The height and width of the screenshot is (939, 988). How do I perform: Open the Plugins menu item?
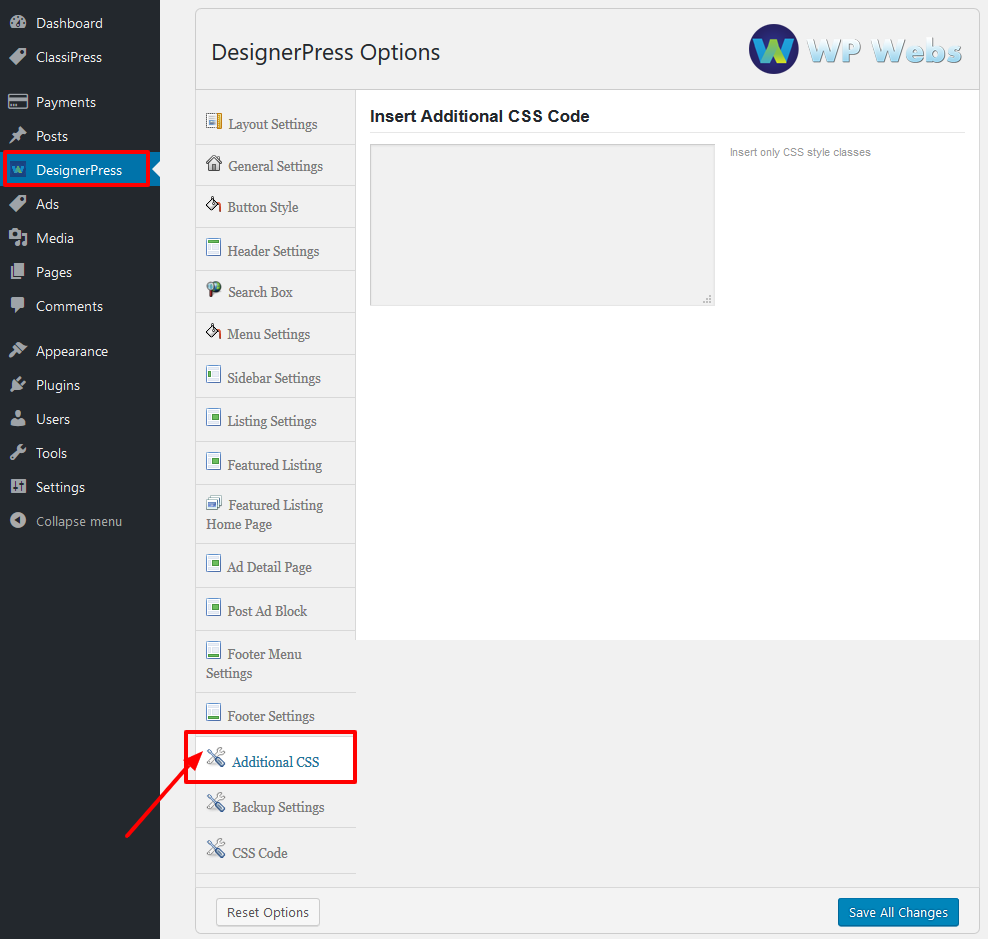click(x=80, y=385)
